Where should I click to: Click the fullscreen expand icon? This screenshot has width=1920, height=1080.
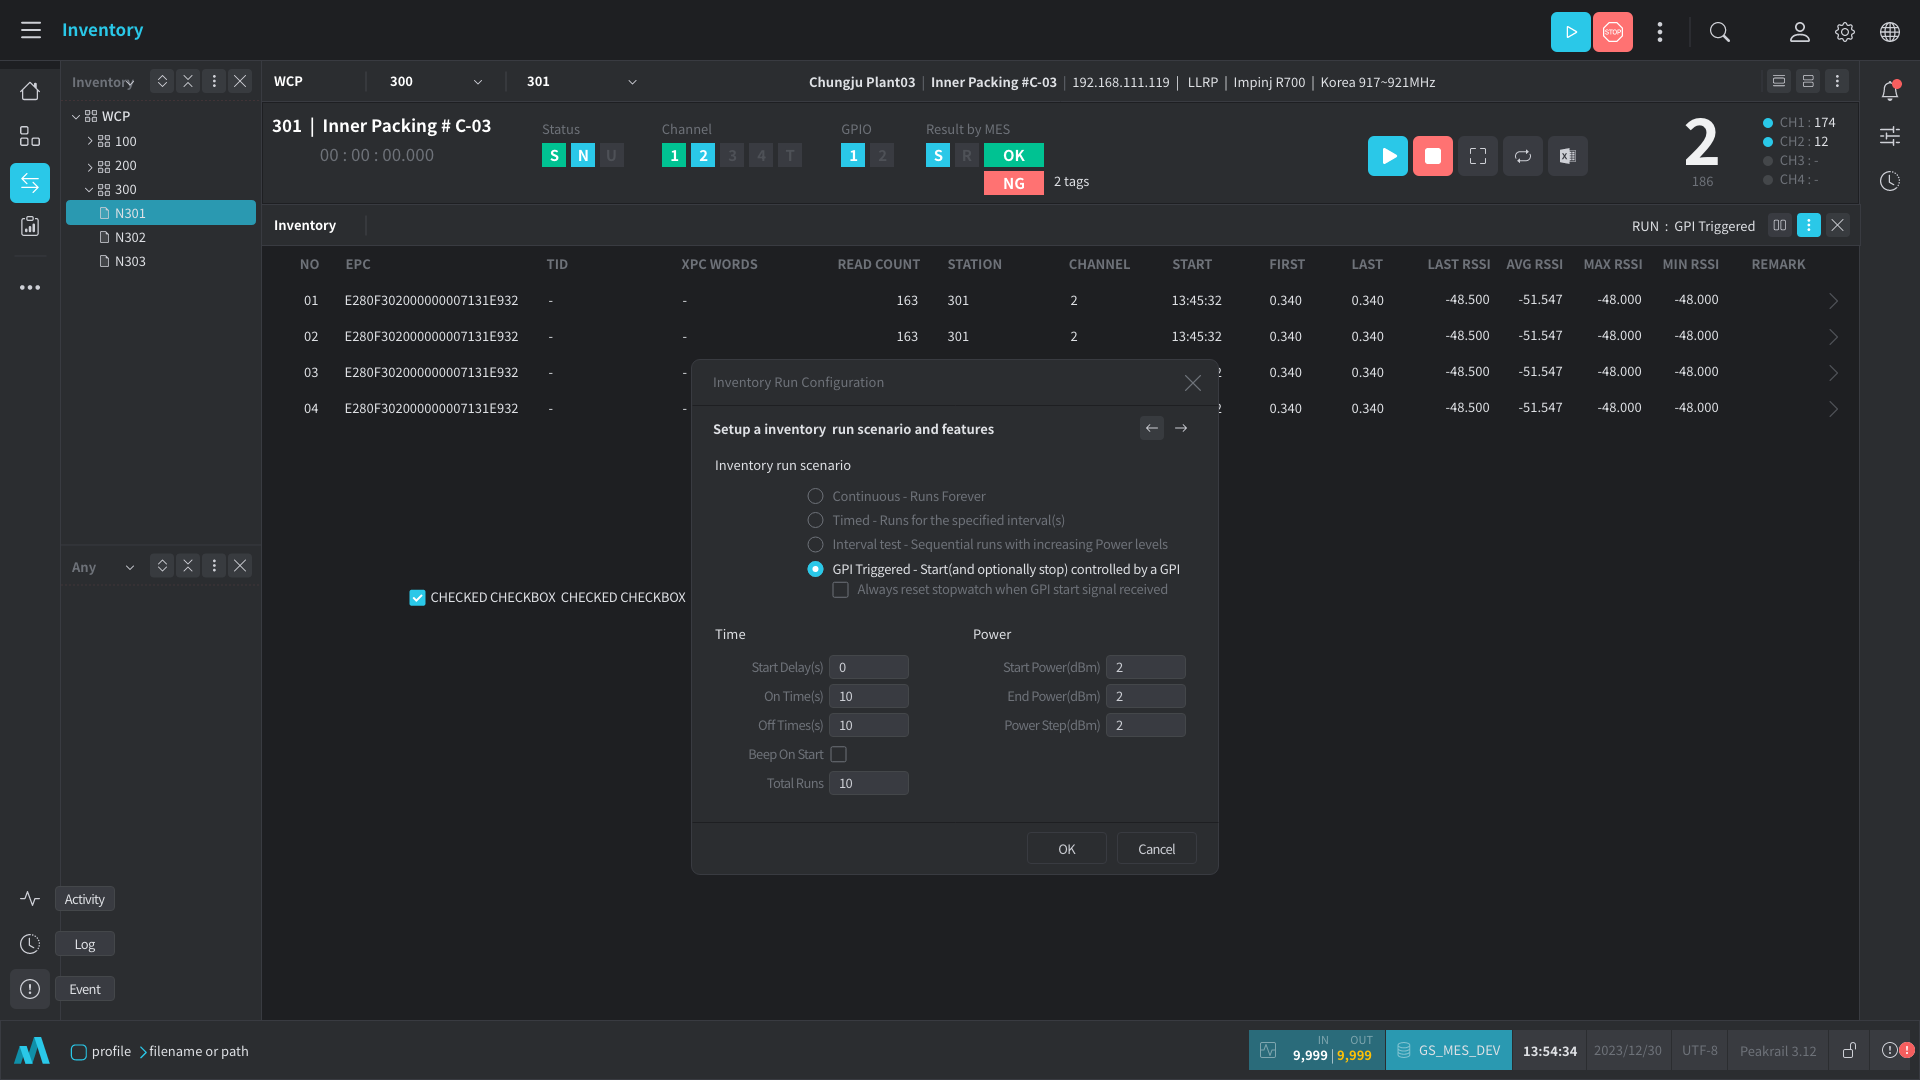point(1477,156)
